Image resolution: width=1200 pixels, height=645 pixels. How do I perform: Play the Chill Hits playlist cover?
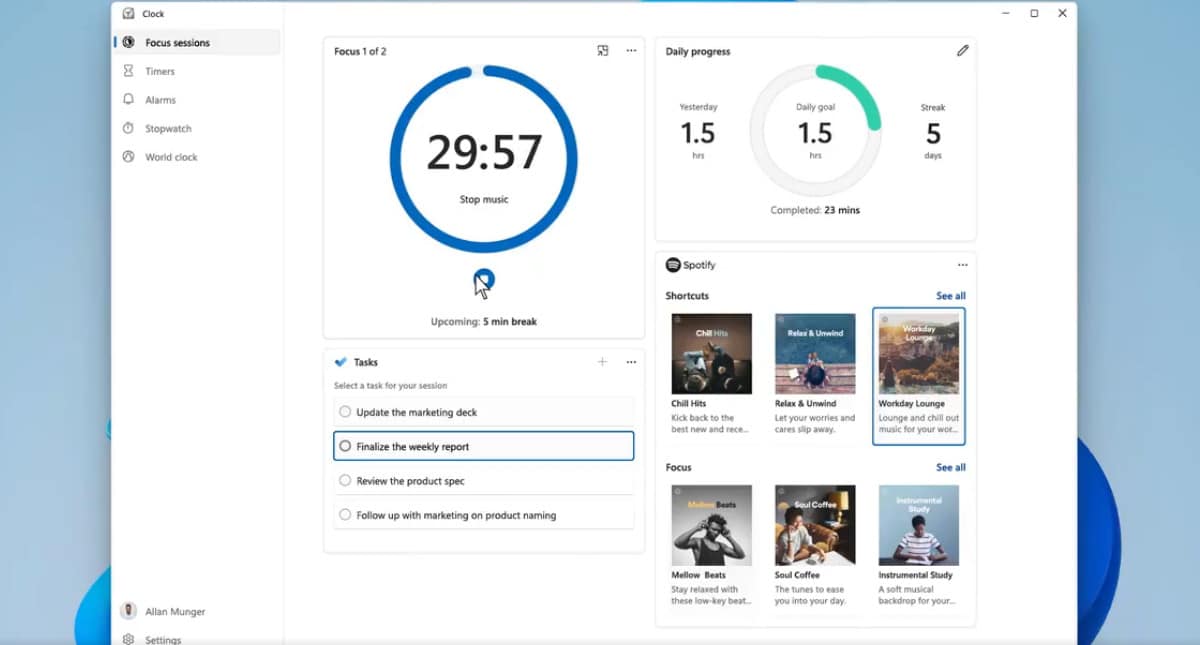(712, 353)
